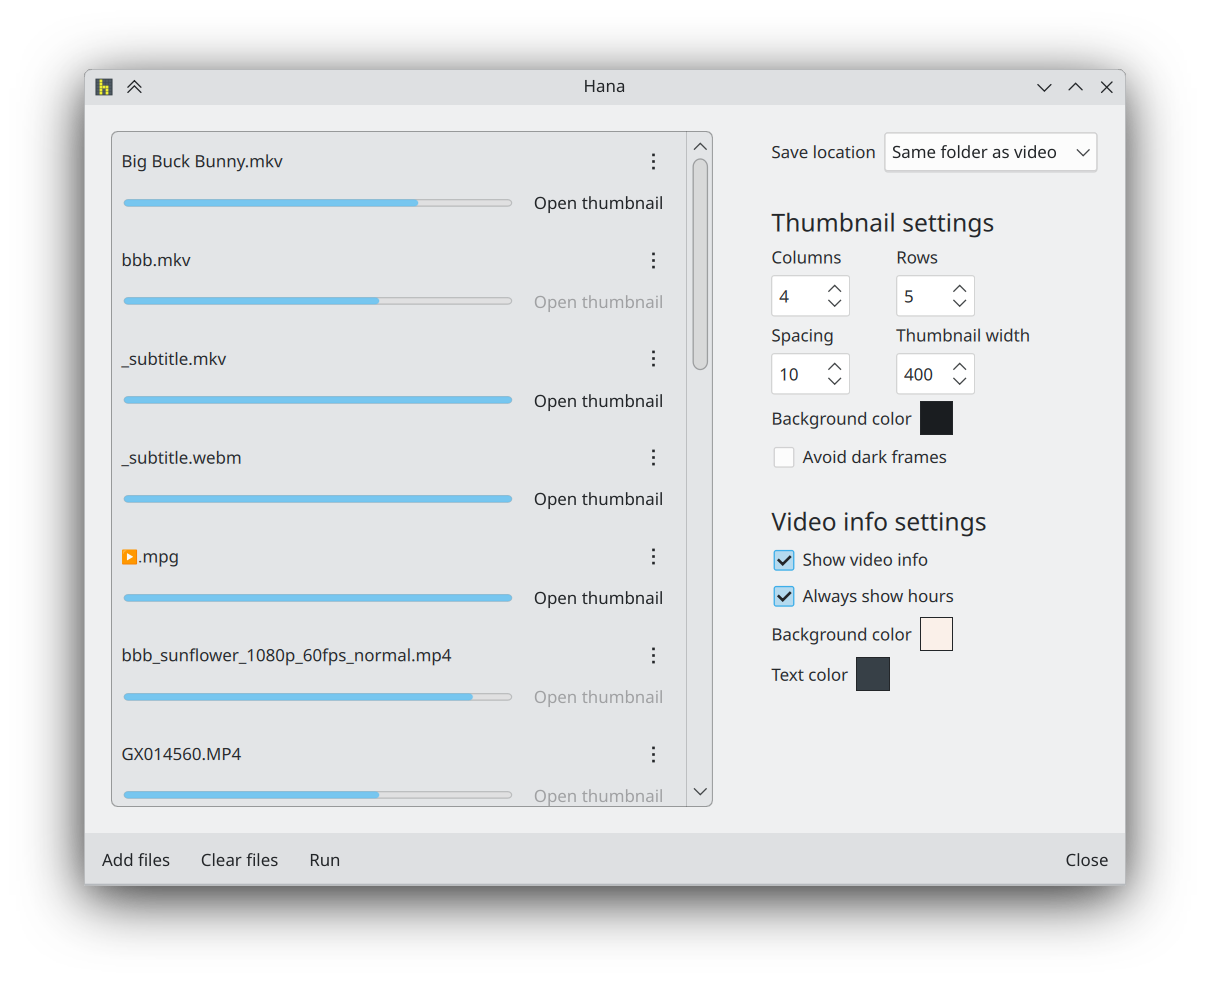Viewport: 1211px width, 986px height.
Task: Click the Hana app icon in title bar
Action: click(x=104, y=87)
